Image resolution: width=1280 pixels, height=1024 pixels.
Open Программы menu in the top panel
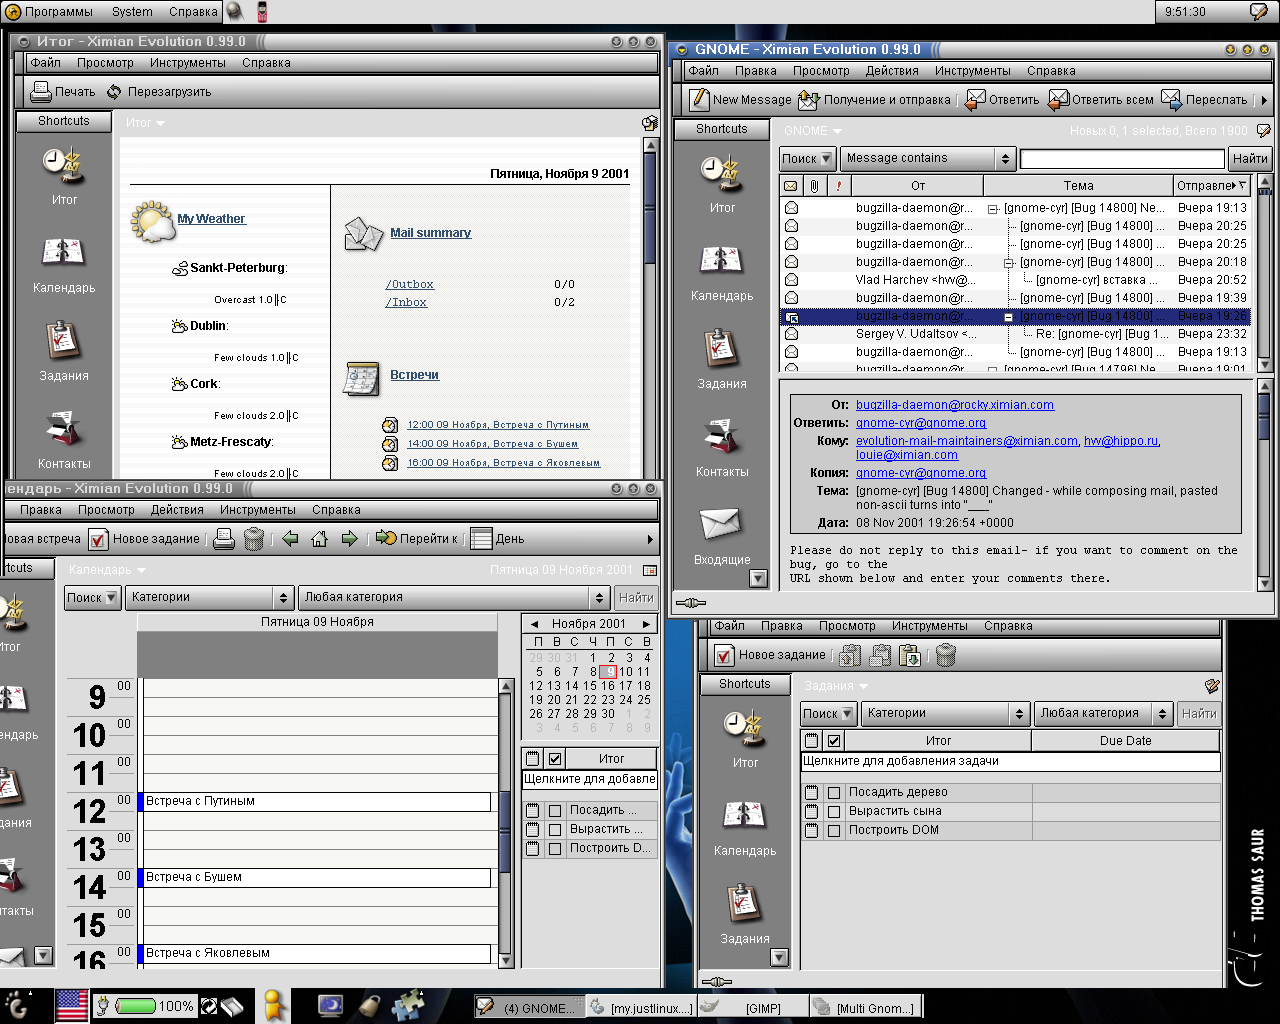49,12
